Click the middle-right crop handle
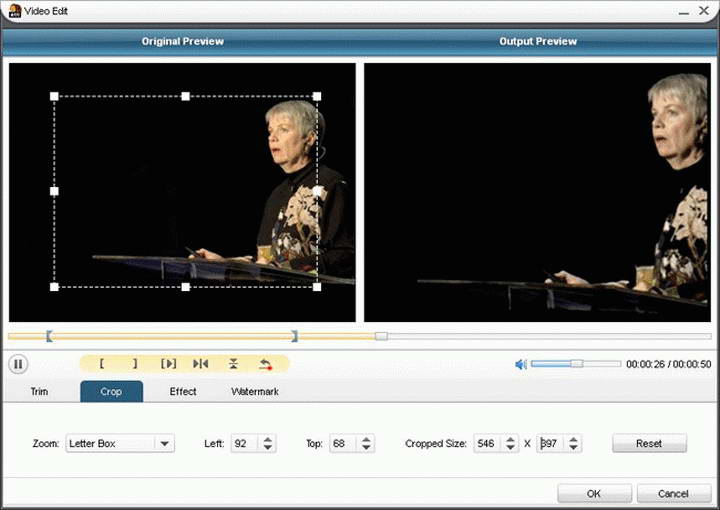The image size is (720, 510). coord(317,191)
